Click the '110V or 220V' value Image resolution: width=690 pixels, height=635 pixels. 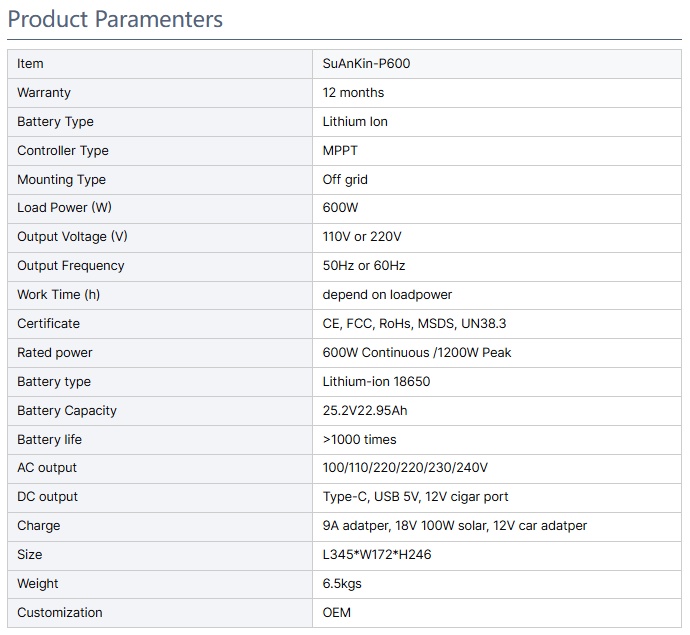click(362, 237)
